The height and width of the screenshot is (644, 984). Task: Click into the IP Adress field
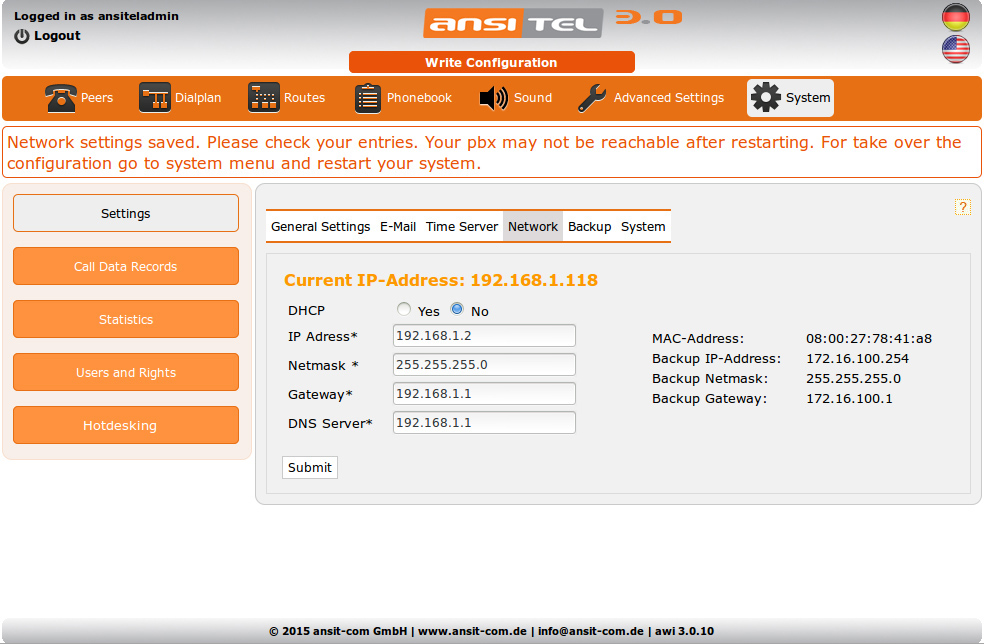(x=484, y=336)
